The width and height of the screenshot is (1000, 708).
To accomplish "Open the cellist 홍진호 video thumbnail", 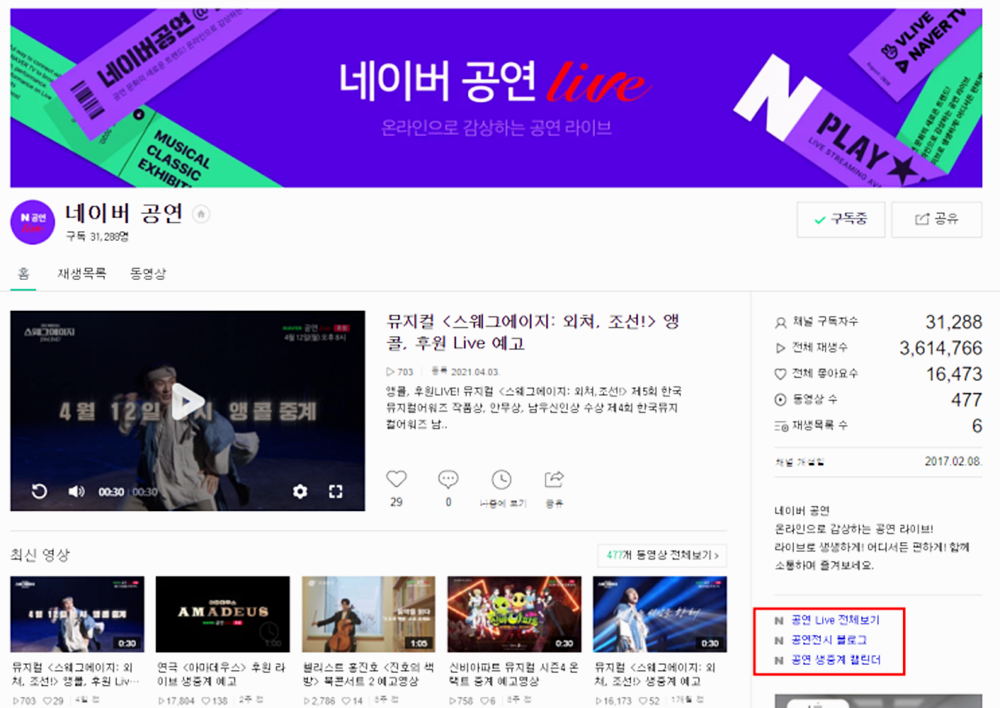I will (369, 614).
